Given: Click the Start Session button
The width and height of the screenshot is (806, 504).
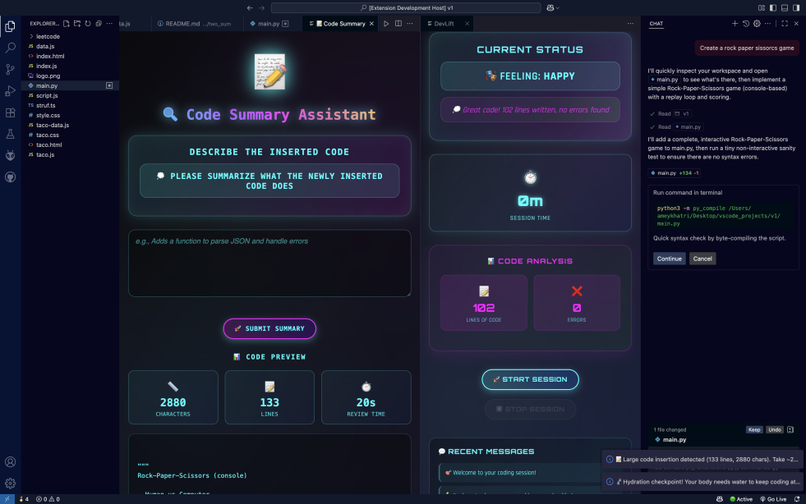Looking at the screenshot, I should pyautogui.click(x=530, y=380).
